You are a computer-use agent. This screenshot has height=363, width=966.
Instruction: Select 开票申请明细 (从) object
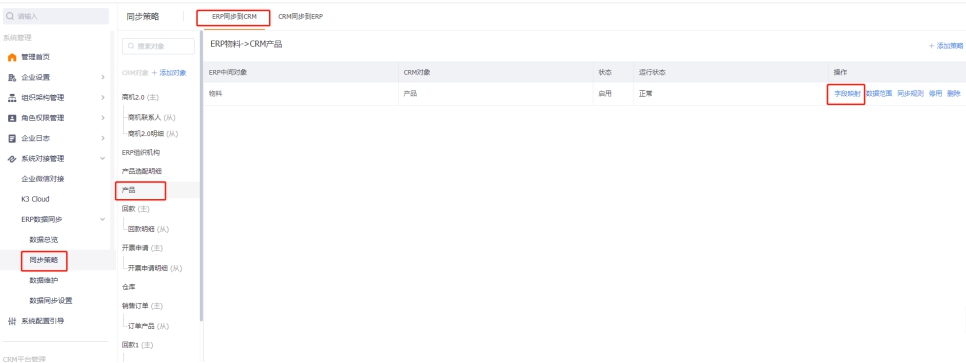tap(155, 268)
